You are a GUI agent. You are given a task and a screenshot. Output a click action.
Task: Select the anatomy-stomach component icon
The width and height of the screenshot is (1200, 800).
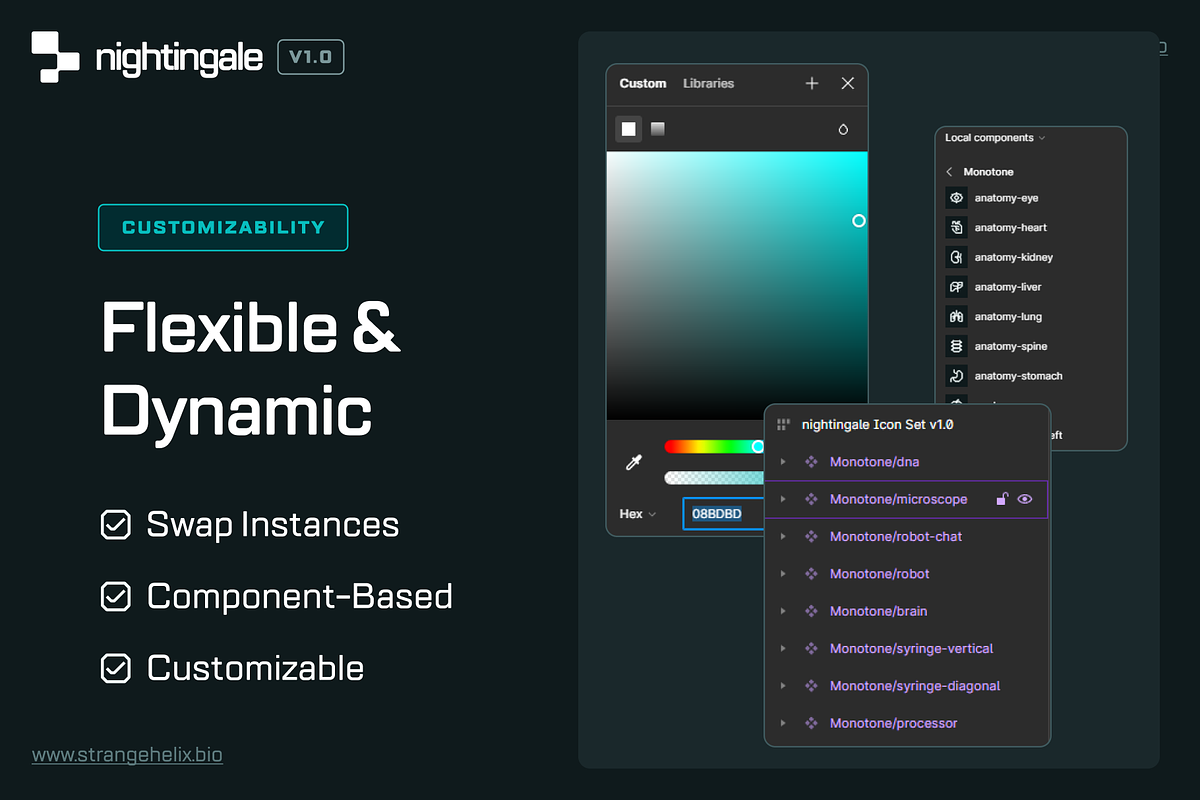pyautogui.click(x=956, y=376)
